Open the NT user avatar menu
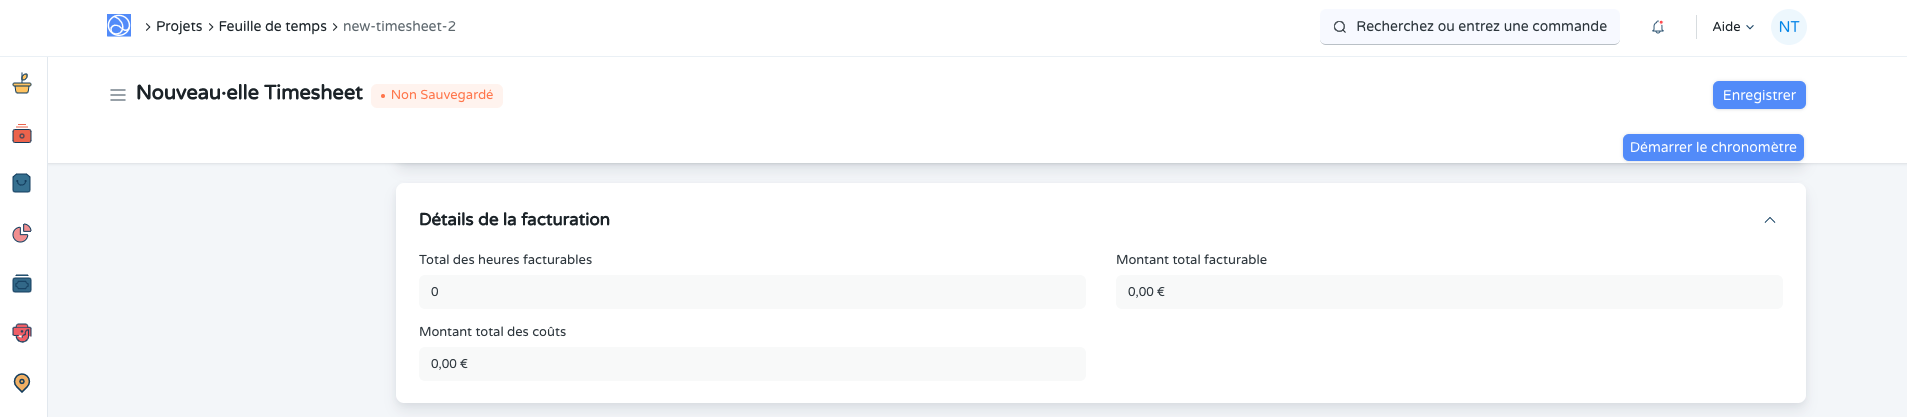 tap(1789, 27)
